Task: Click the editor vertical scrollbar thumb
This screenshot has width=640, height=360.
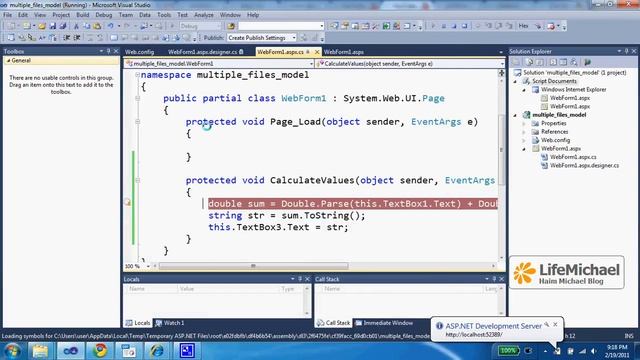Action: [502, 150]
